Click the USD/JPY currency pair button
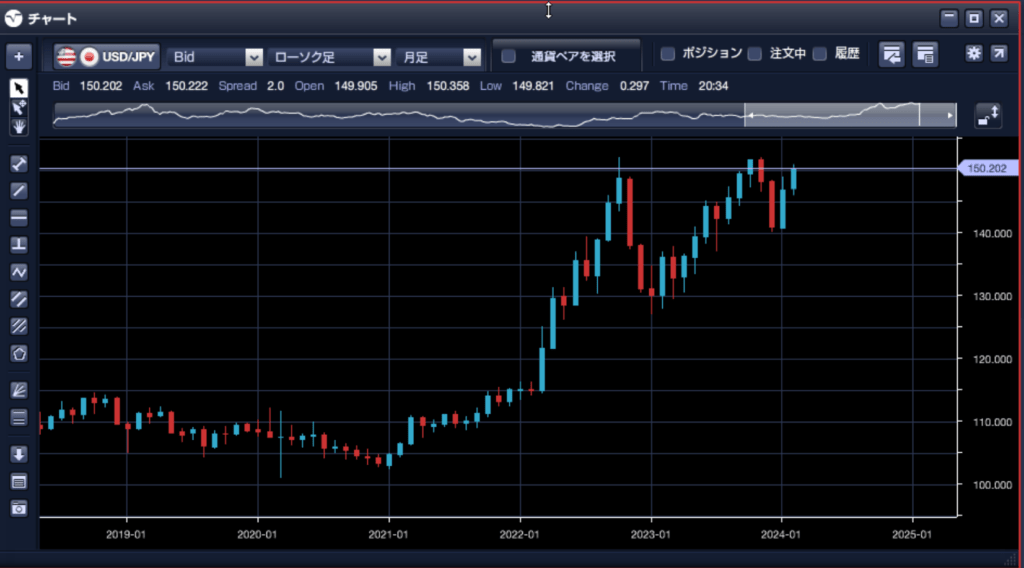1024x568 pixels. pyautogui.click(x=106, y=57)
